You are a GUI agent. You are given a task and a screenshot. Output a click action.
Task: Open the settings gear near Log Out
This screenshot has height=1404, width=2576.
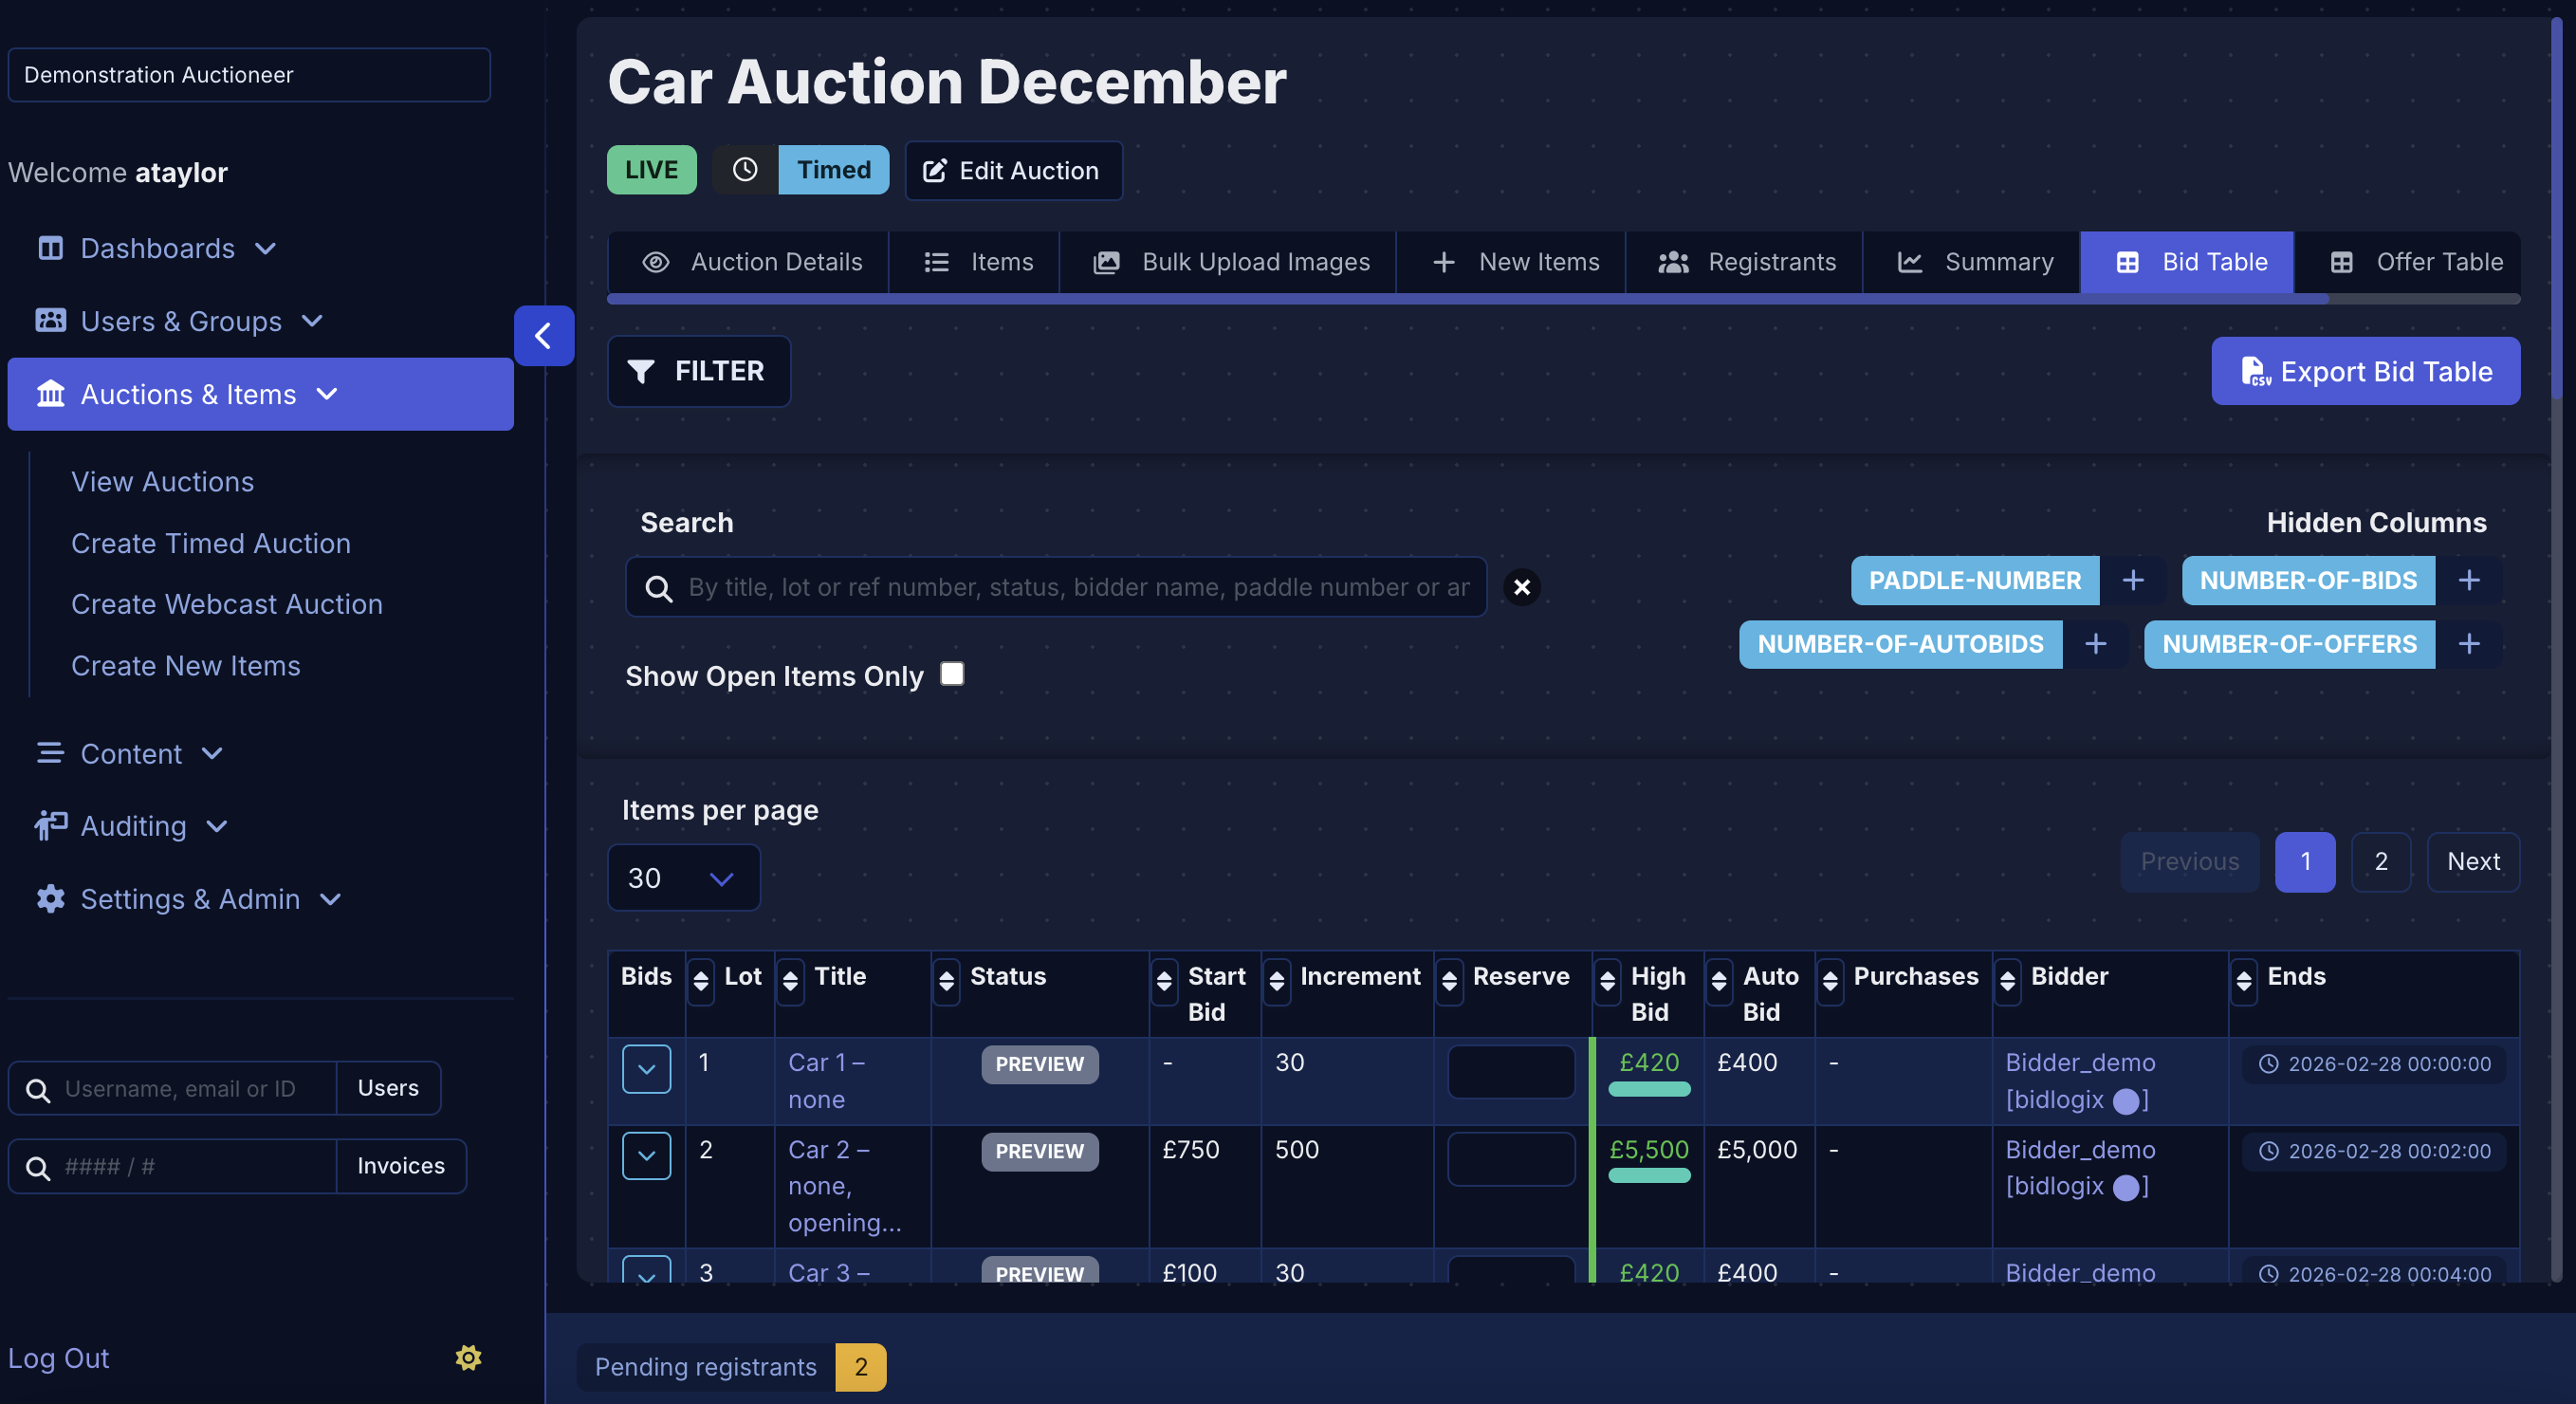pos(468,1358)
